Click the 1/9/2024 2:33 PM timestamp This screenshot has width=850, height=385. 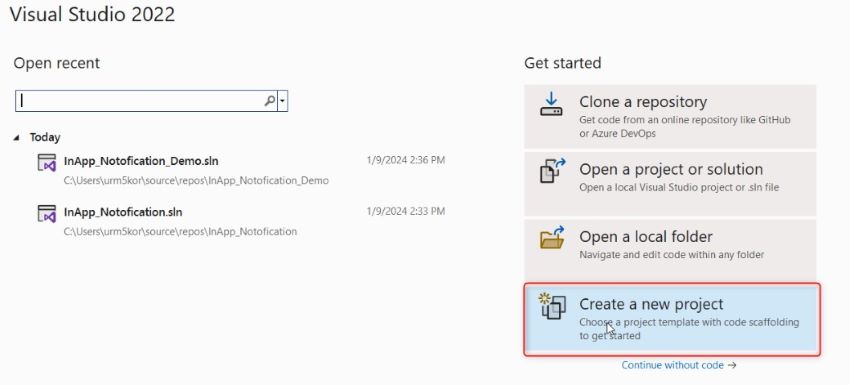[x=406, y=211]
